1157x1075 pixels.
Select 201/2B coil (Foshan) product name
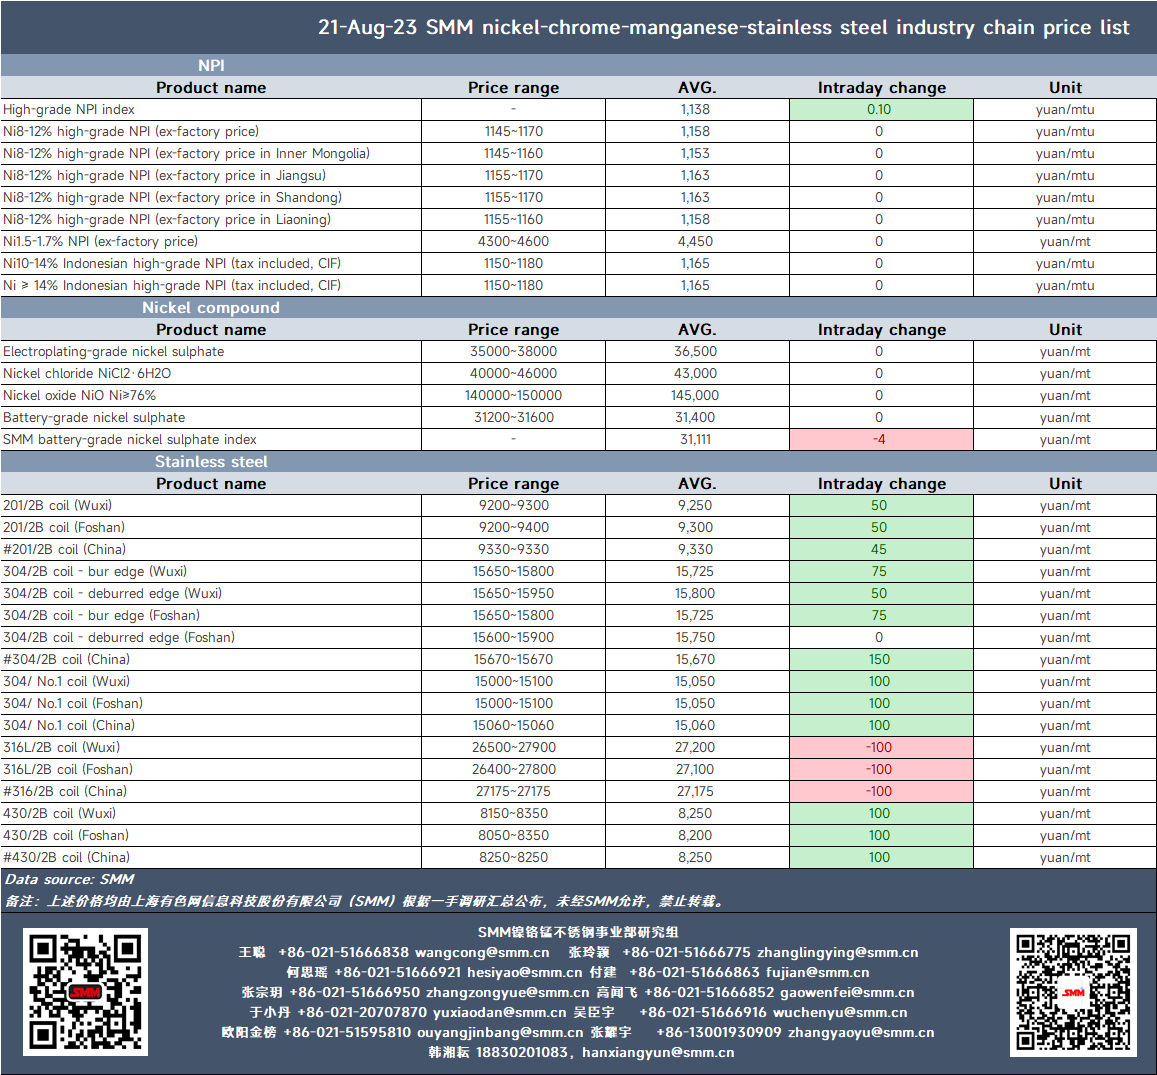(63, 528)
